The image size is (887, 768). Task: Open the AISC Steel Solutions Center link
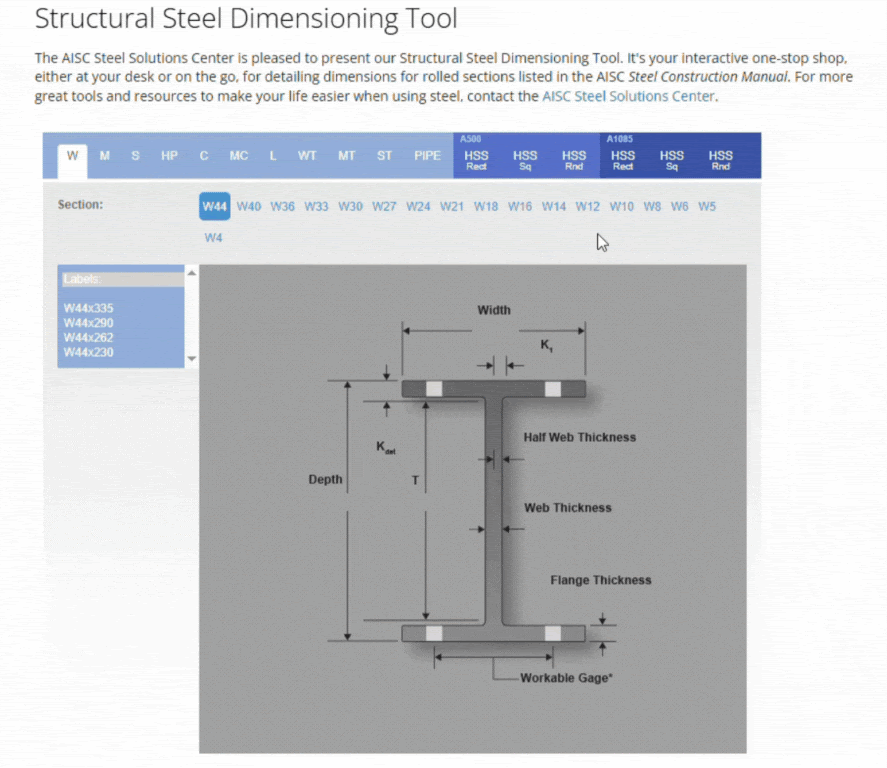coord(628,96)
